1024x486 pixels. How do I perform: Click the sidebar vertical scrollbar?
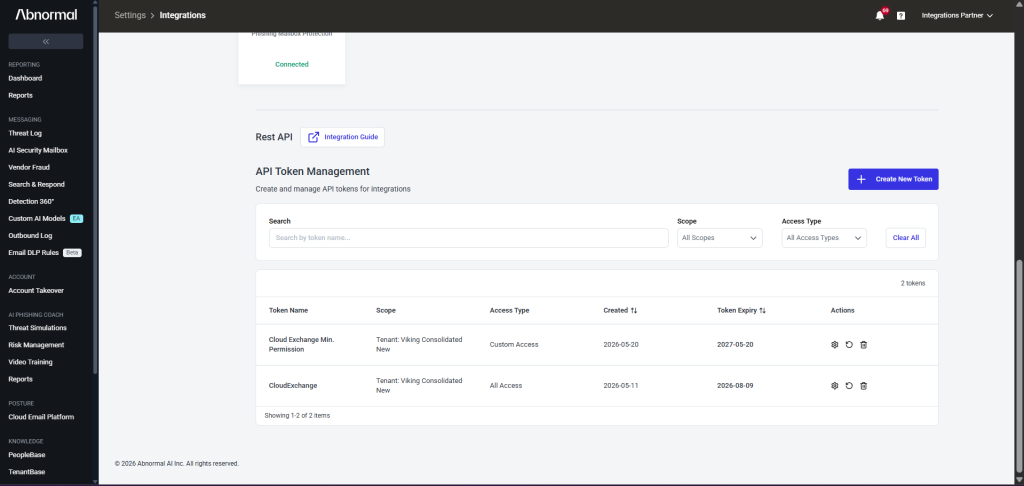[x=95, y=189]
